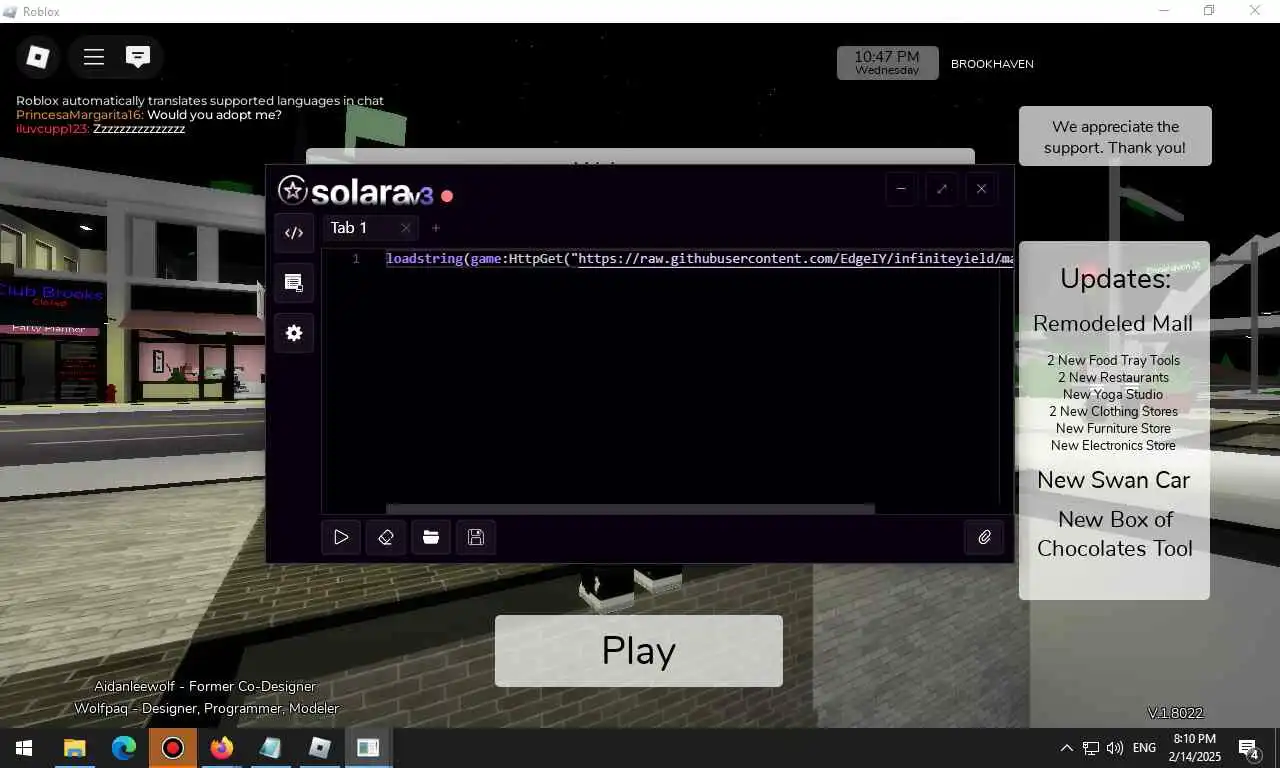This screenshot has height=768, width=1280.
Task: Close the Solara executor window
Action: (981, 189)
